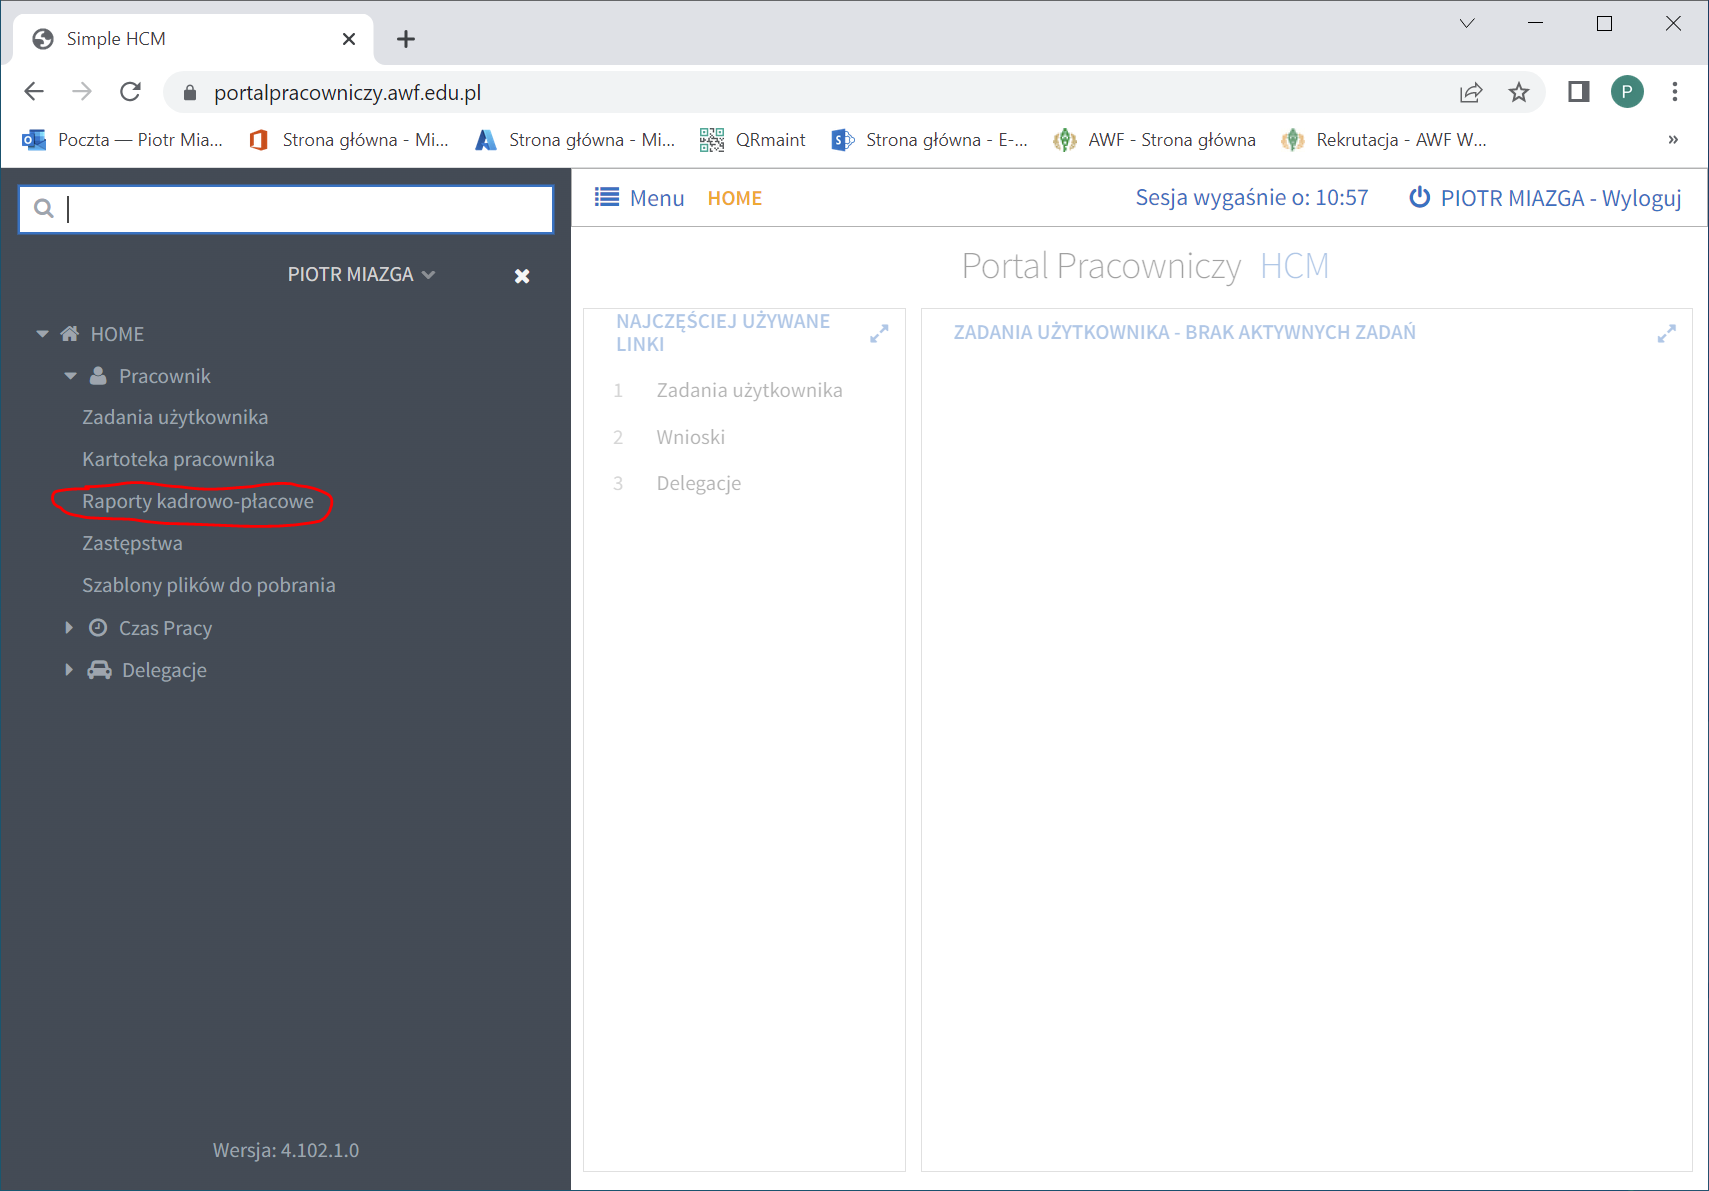Collapse the Pracownik tree arrow

(x=70, y=376)
